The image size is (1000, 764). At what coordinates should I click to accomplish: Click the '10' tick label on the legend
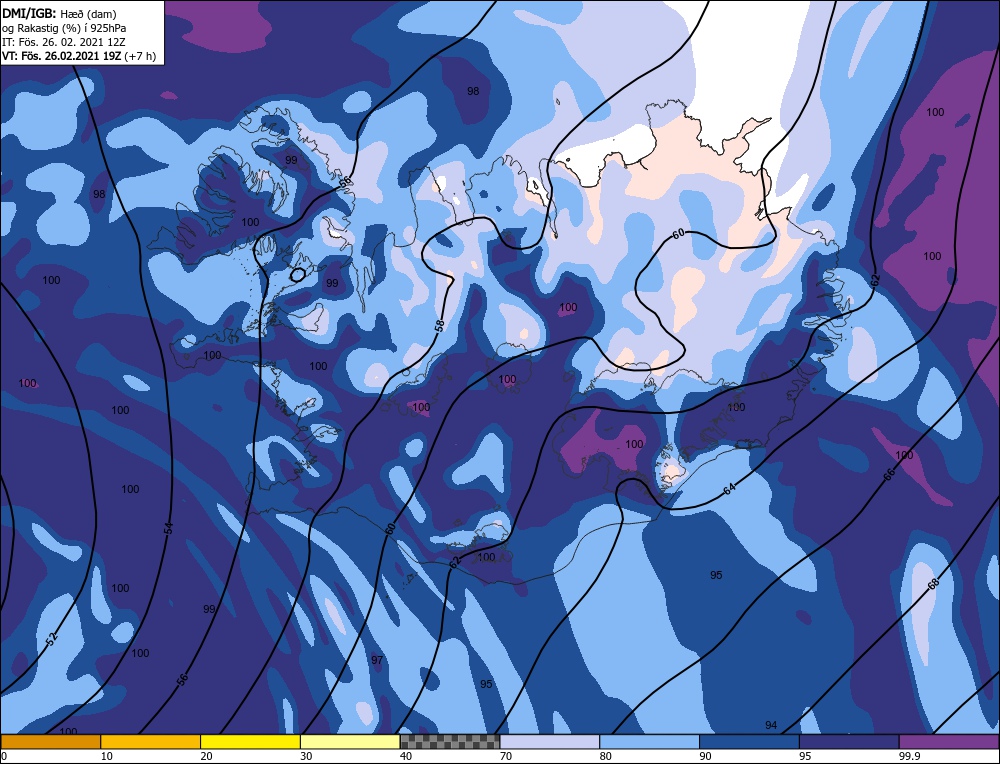(106, 756)
